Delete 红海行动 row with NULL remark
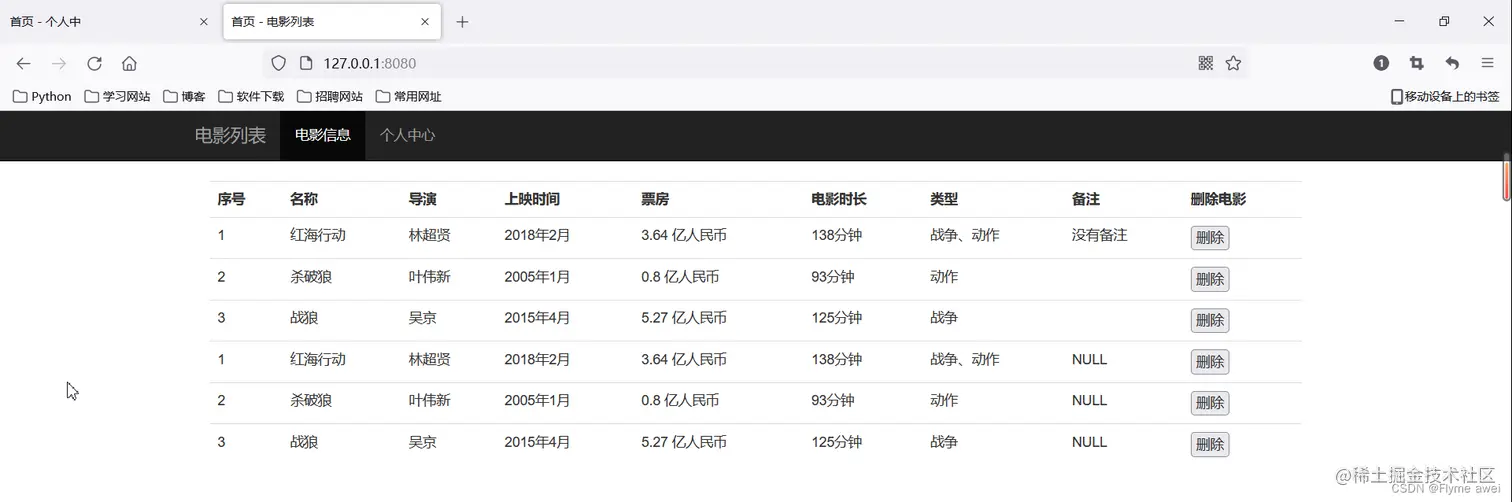The height and width of the screenshot is (502, 1512). [x=1210, y=362]
